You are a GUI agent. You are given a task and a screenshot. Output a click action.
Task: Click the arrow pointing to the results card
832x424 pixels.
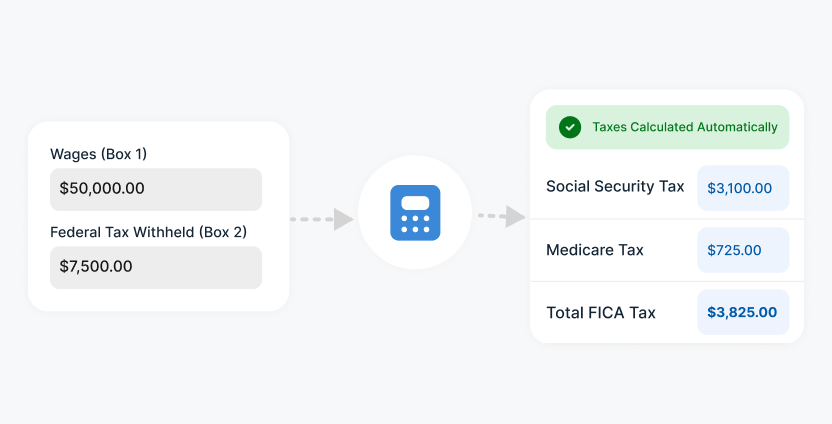(501, 217)
